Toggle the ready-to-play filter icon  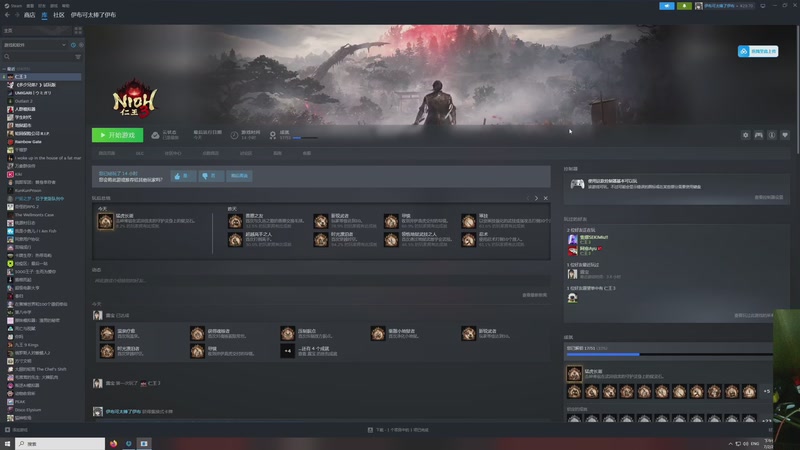click(81, 45)
